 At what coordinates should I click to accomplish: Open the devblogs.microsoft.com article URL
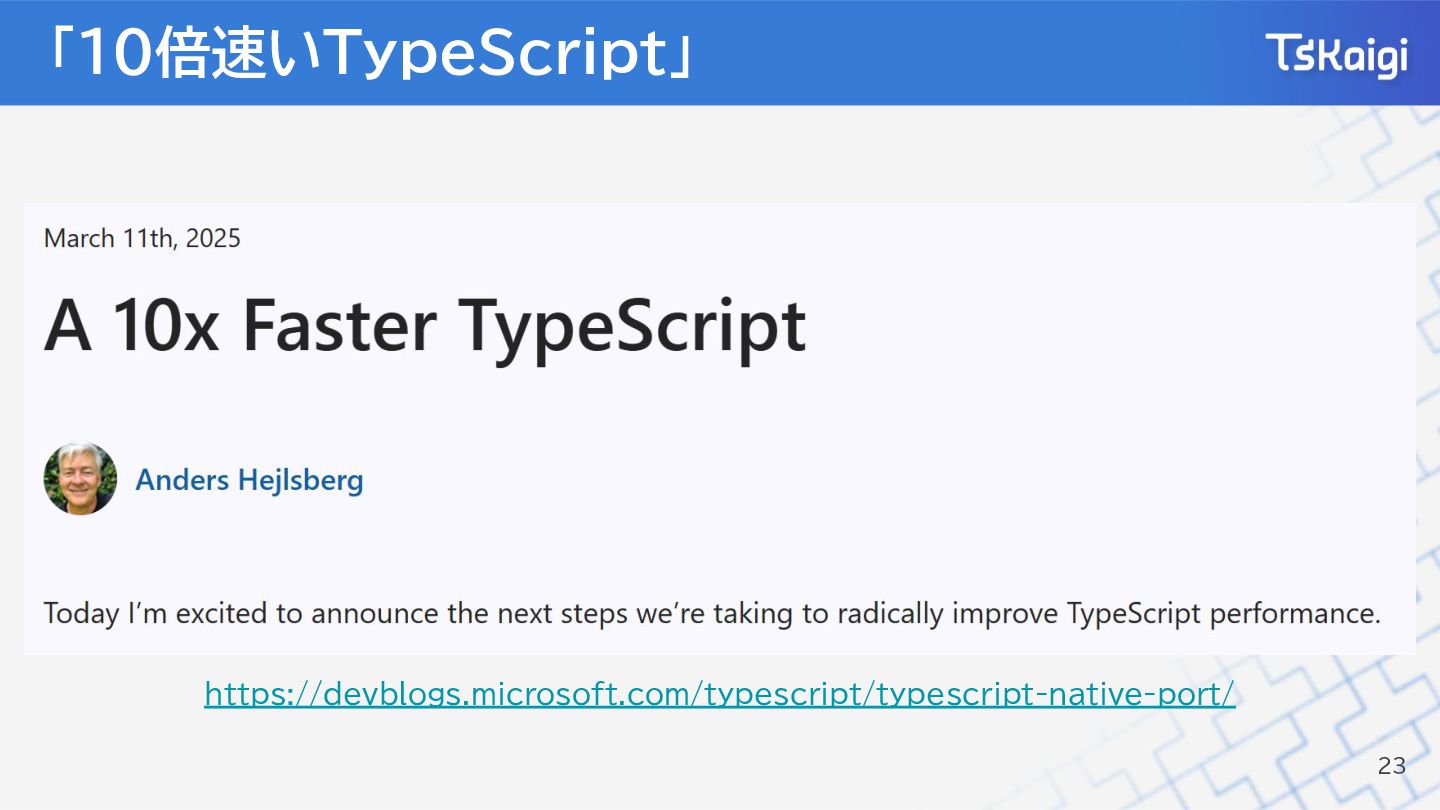click(x=719, y=693)
